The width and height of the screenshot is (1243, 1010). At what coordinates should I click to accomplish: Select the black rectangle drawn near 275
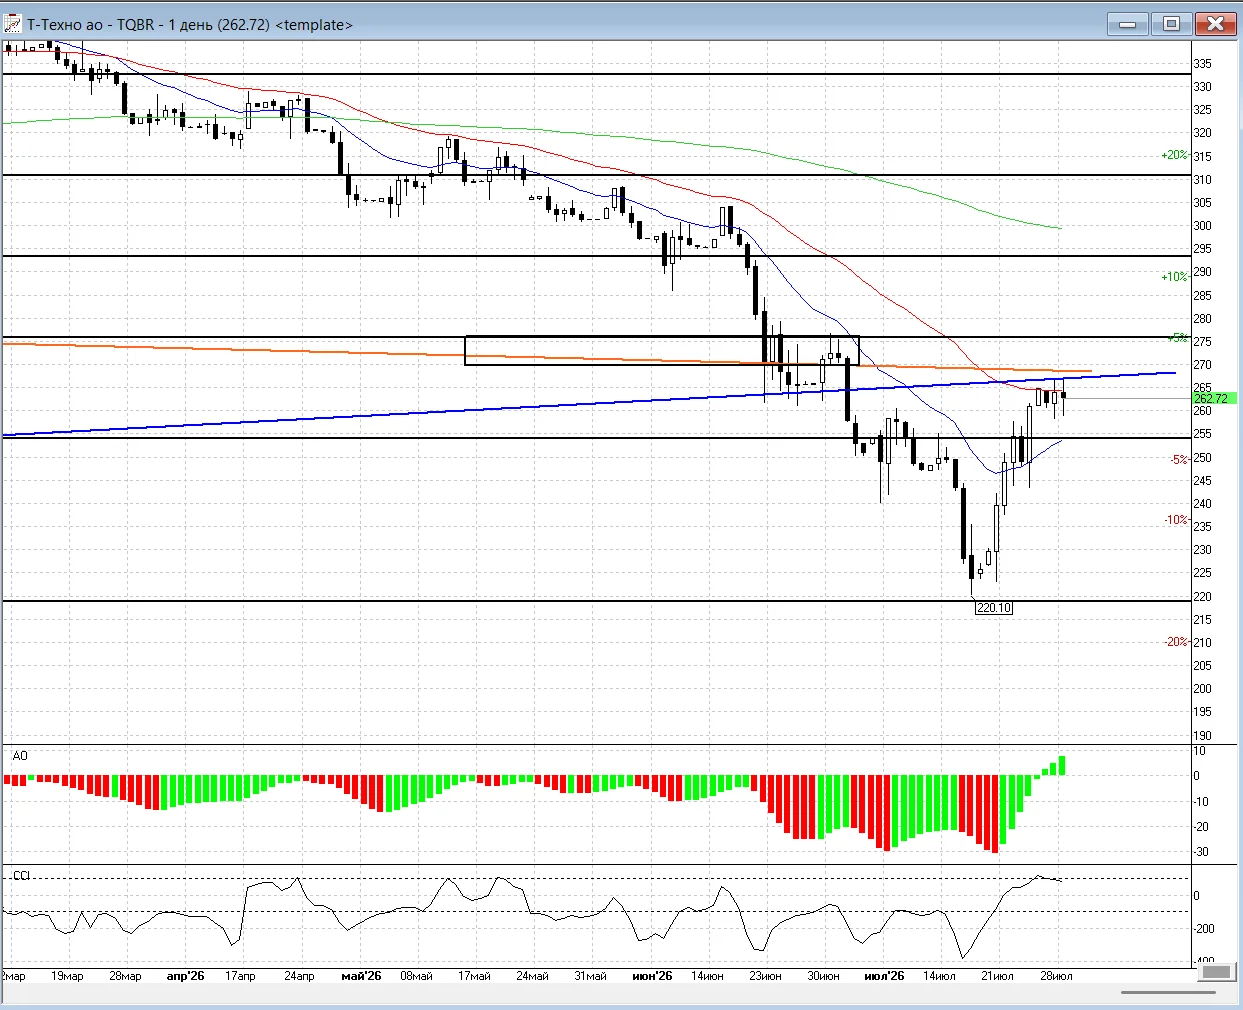coord(662,350)
